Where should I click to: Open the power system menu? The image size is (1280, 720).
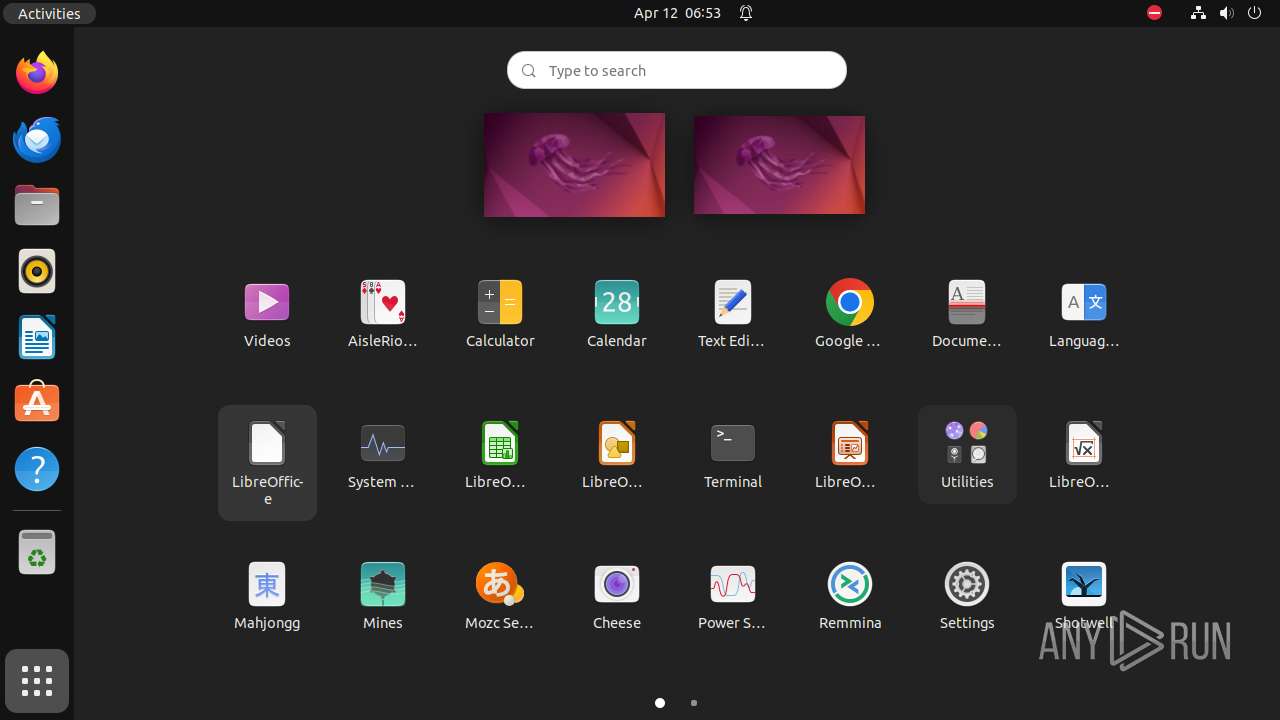coord(1256,13)
